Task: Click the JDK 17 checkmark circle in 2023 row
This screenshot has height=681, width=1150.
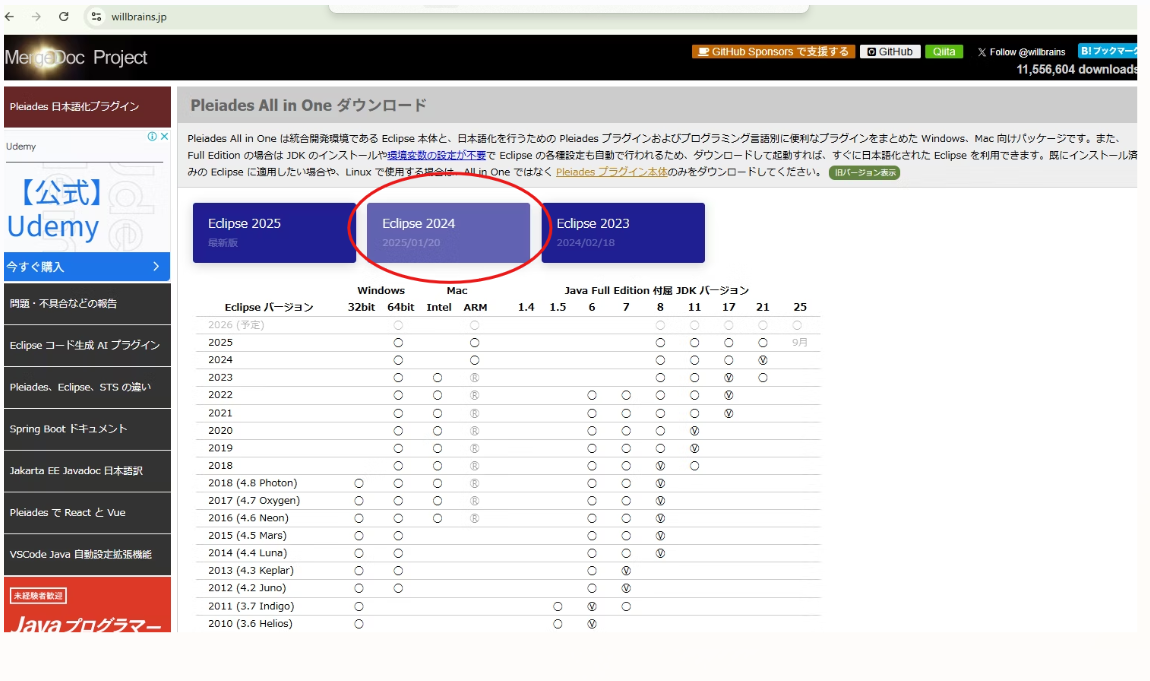Action: click(x=728, y=378)
